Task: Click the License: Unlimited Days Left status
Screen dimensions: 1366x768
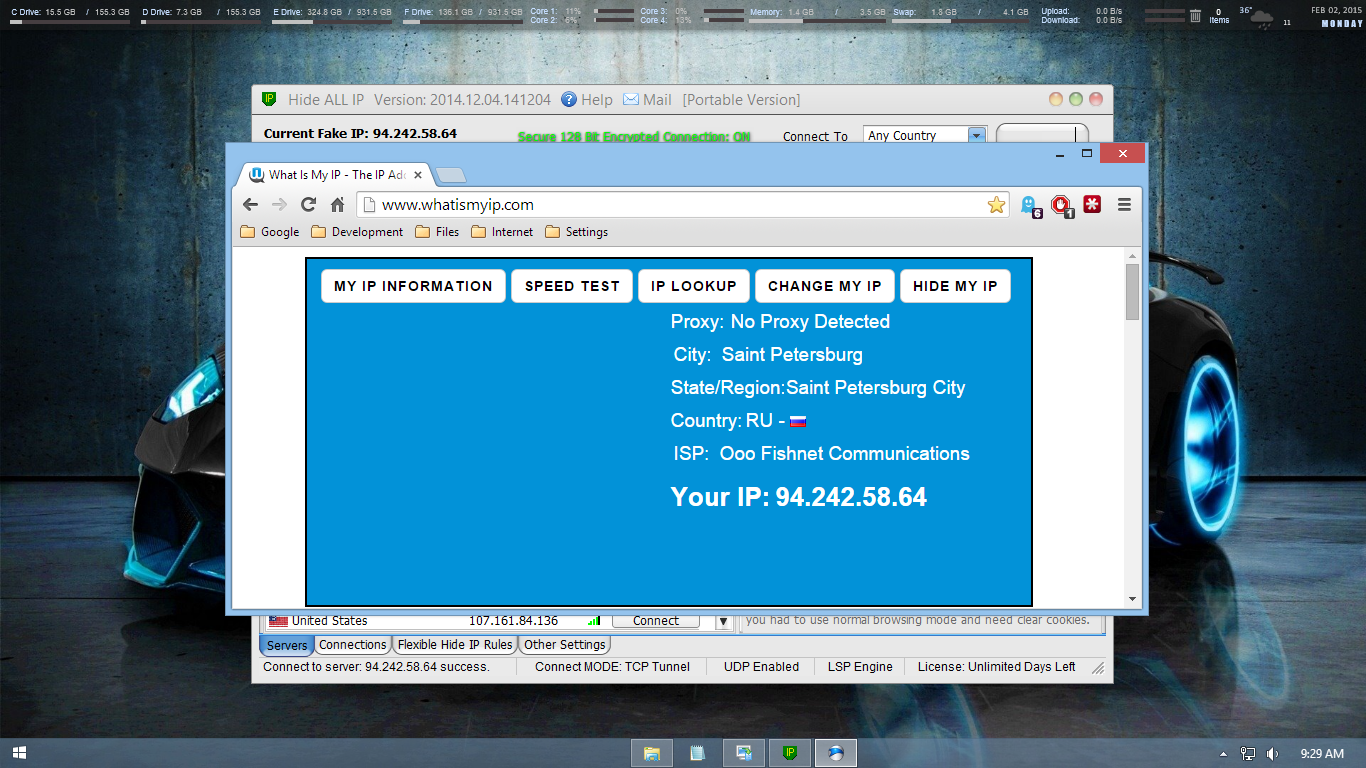Action: [x=996, y=667]
